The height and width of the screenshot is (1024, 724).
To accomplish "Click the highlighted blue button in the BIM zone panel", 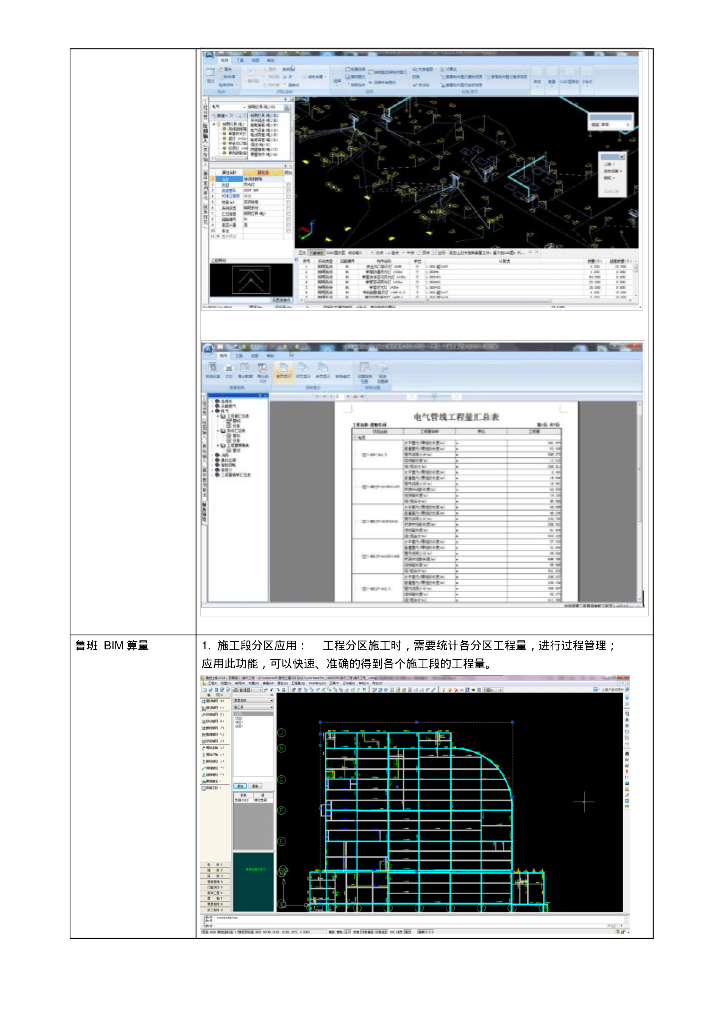I will [x=240, y=785].
